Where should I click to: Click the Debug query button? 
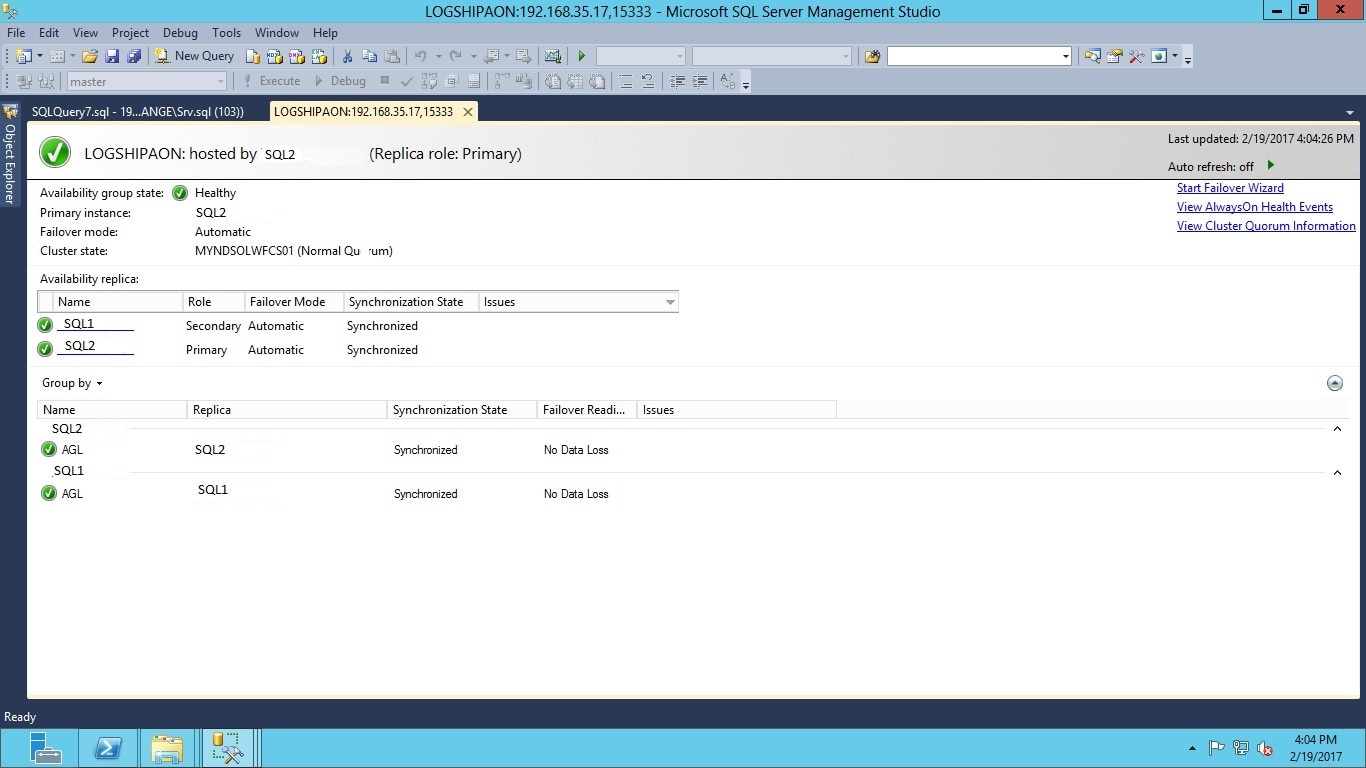(x=340, y=81)
